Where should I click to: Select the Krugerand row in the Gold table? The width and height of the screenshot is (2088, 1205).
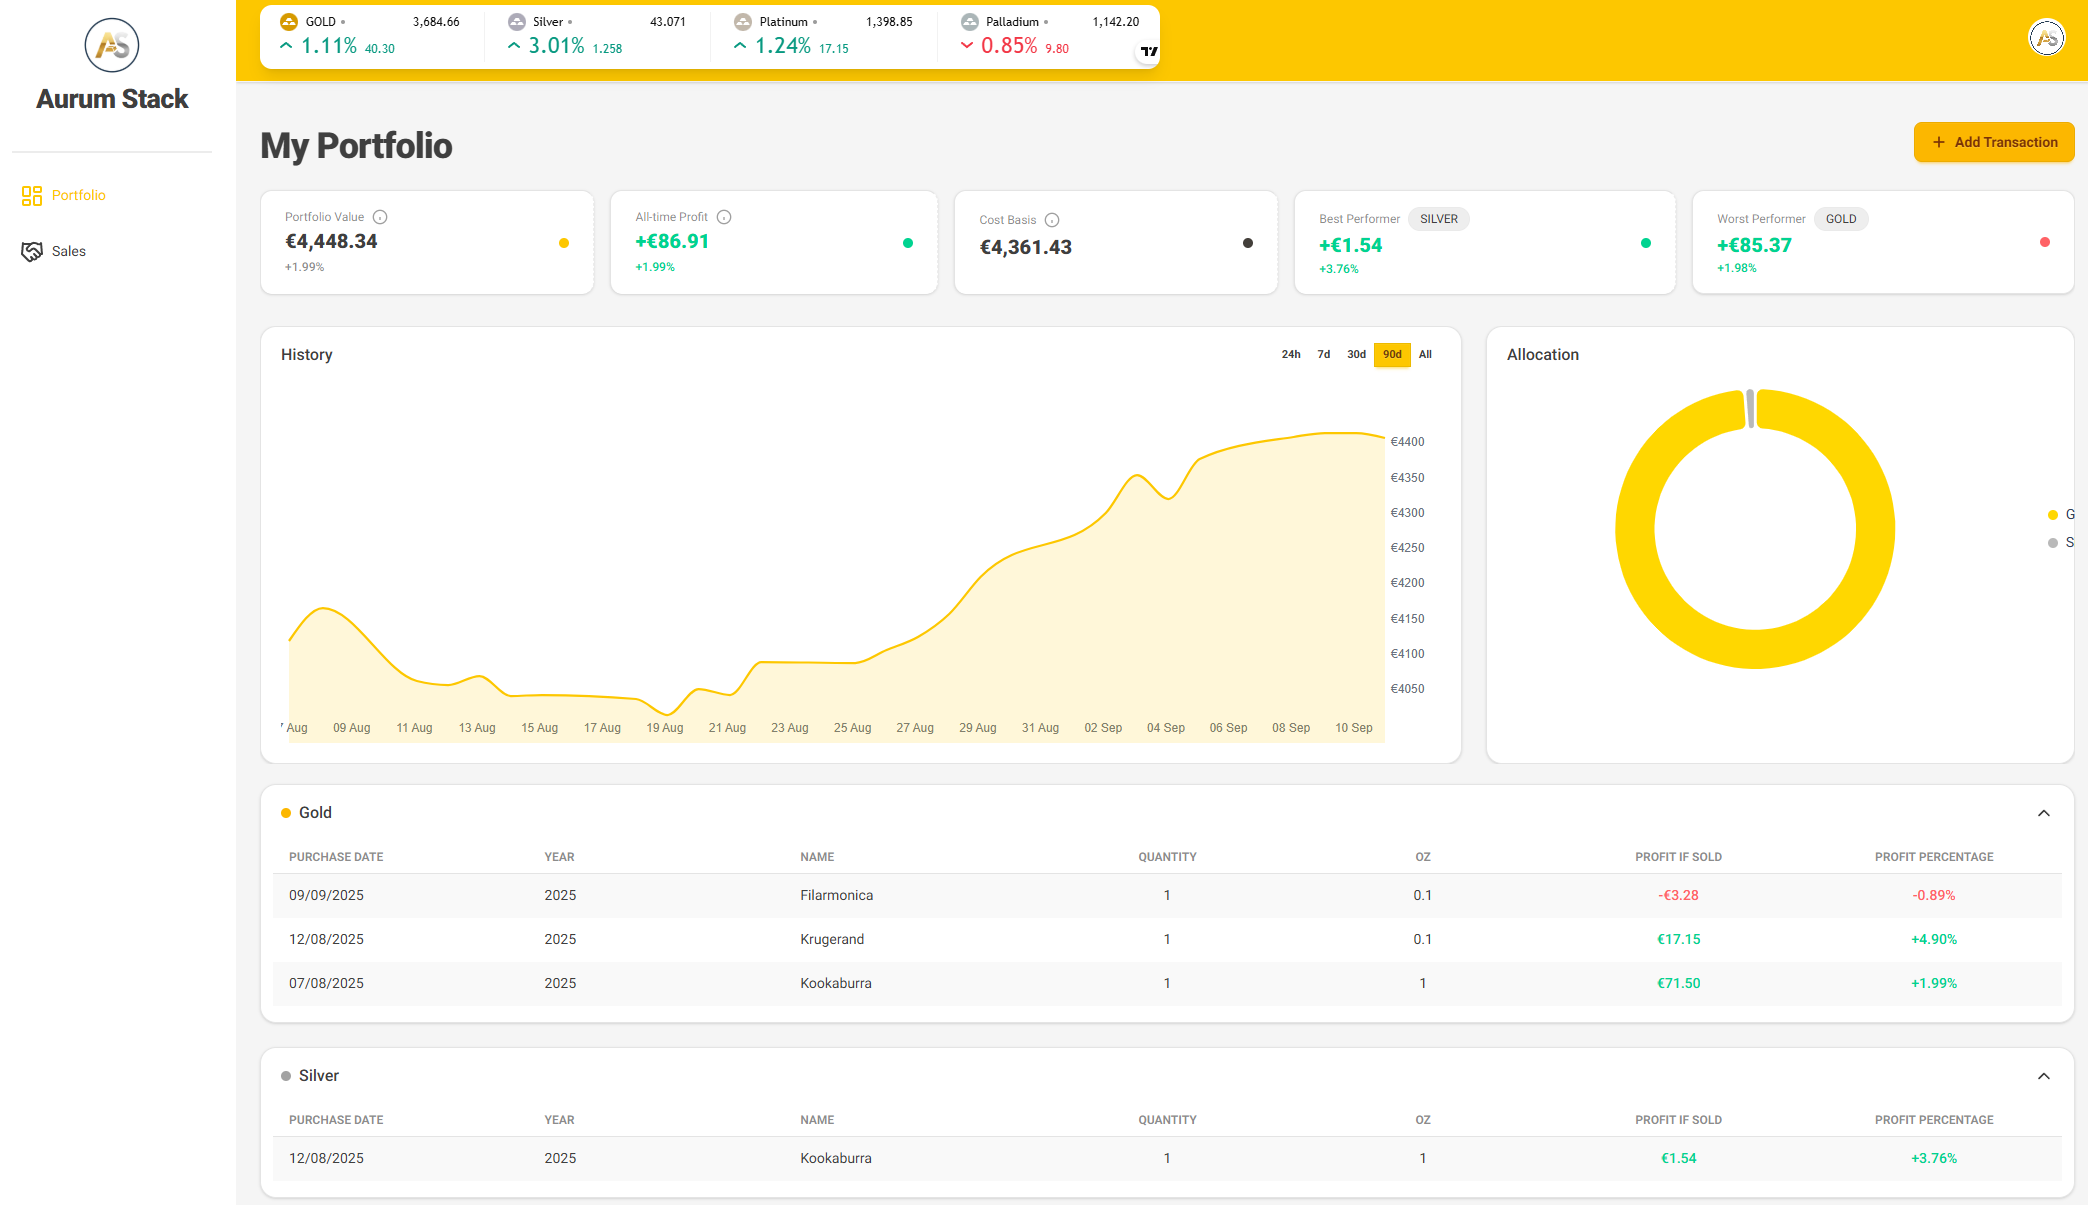(x=832, y=939)
